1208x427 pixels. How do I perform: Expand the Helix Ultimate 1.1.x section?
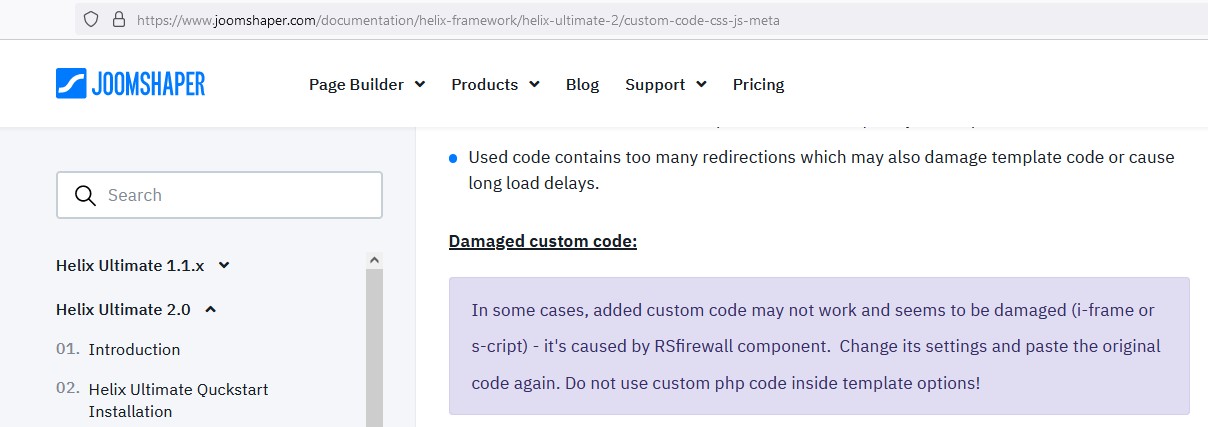coord(143,266)
